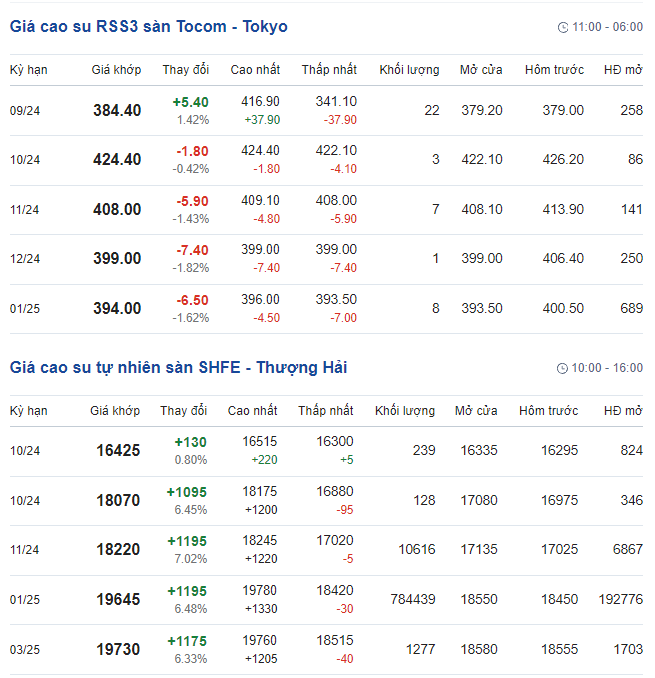Image resolution: width=655 pixels, height=678 pixels.
Task: Select the matched price 384.40
Action: [117, 110]
